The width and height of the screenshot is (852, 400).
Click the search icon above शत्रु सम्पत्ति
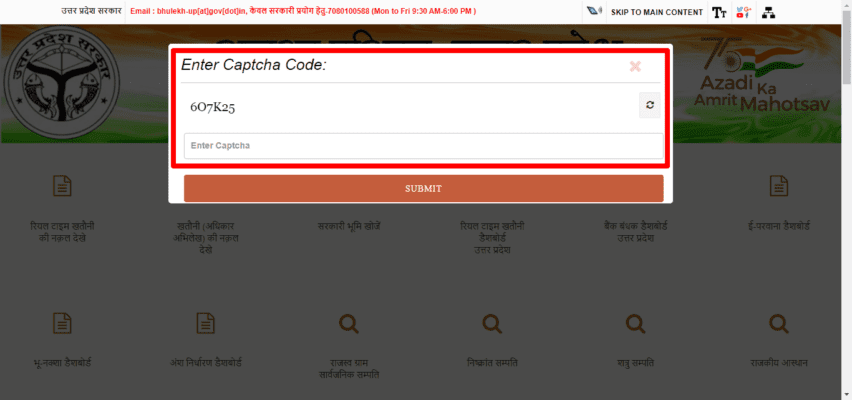coord(635,324)
